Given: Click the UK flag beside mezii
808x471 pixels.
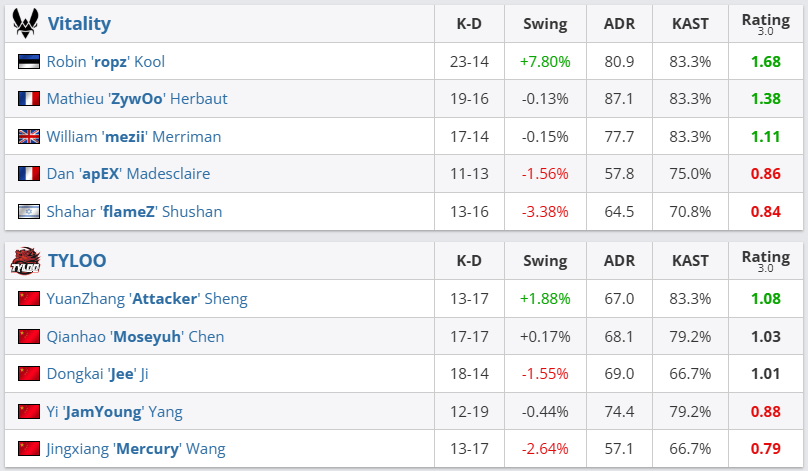Looking at the screenshot, I should tap(28, 137).
